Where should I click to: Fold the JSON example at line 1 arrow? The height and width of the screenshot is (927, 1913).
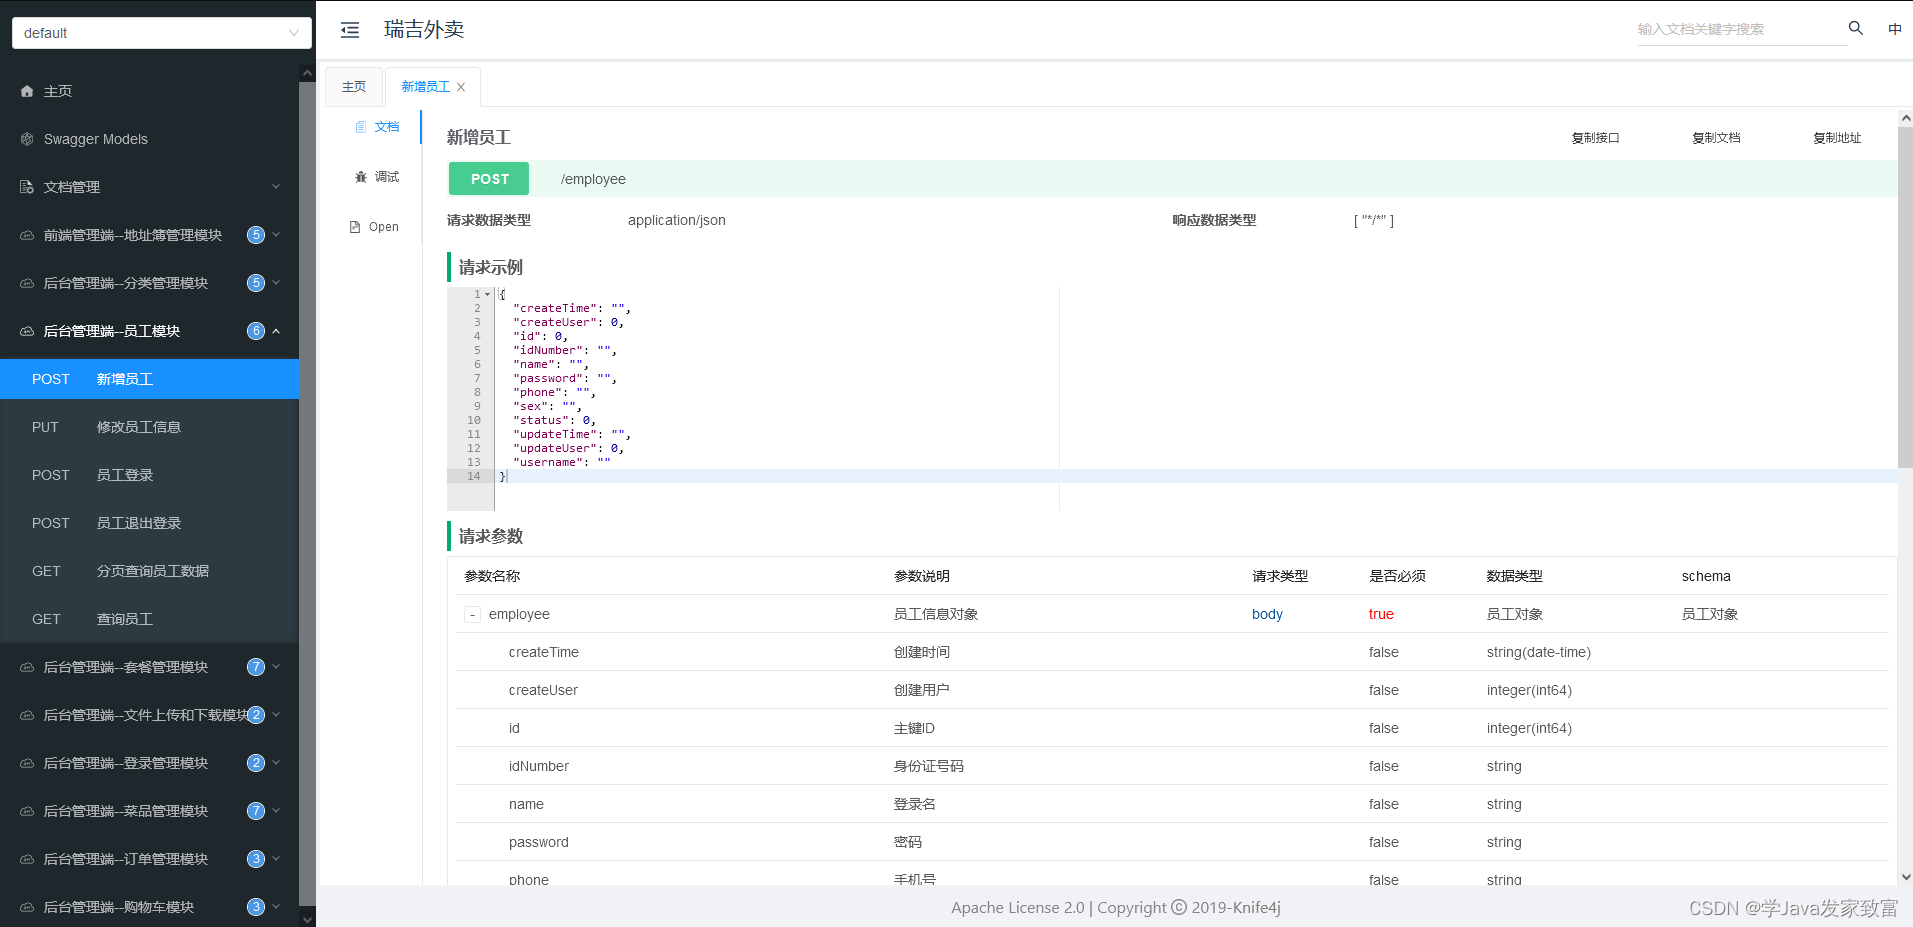tap(488, 294)
